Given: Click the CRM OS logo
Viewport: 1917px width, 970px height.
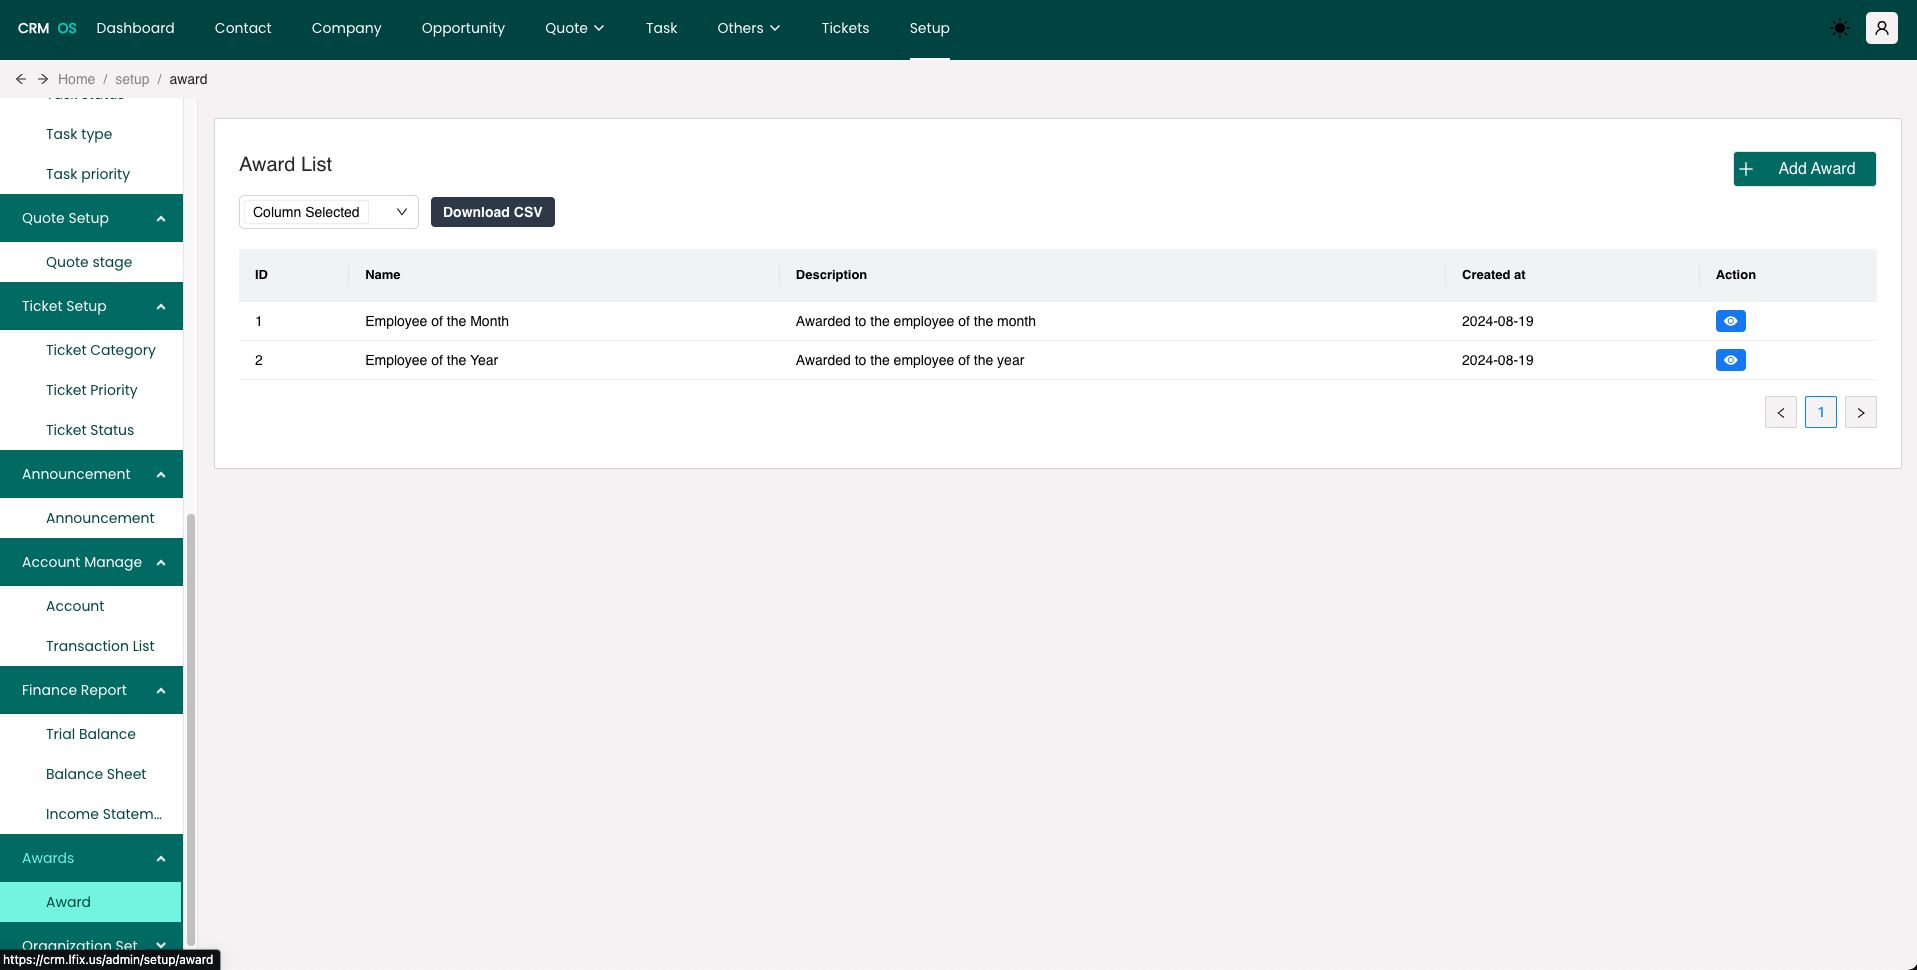Looking at the screenshot, I should pyautogui.click(x=47, y=28).
